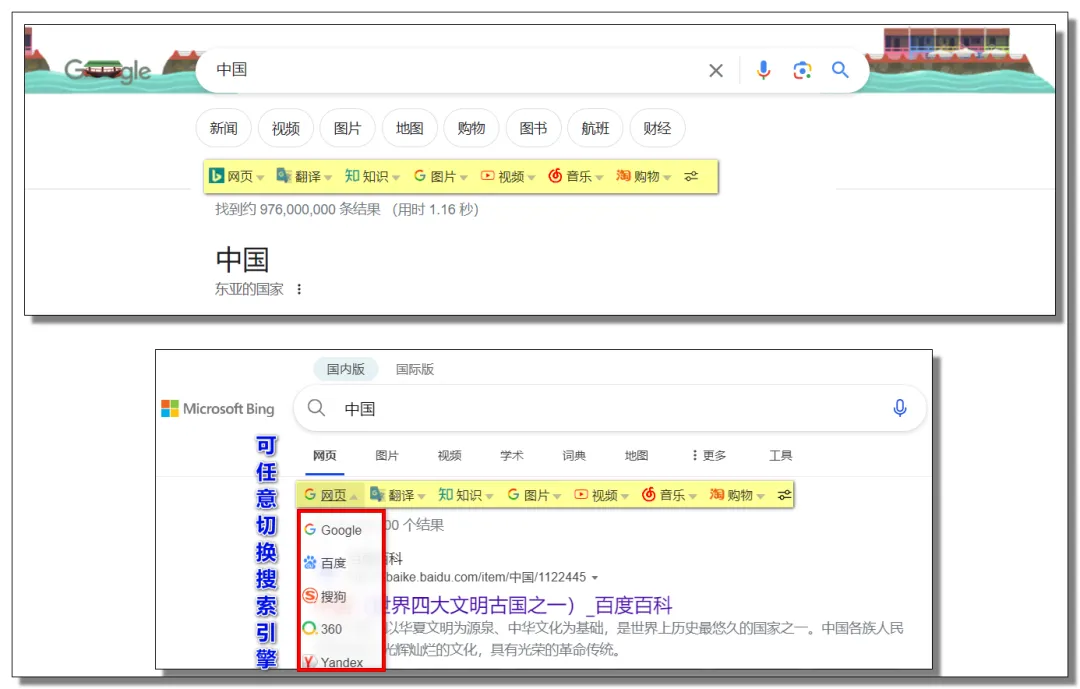Open more options dots beside 东亚的国家
This screenshot has width=1080, height=689.
click(x=299, y=289)
